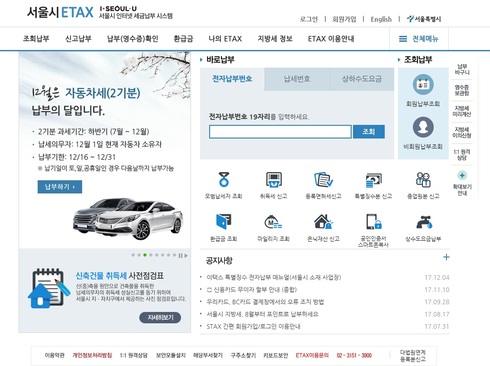Focus the 전자납부번호 input field

280,132
